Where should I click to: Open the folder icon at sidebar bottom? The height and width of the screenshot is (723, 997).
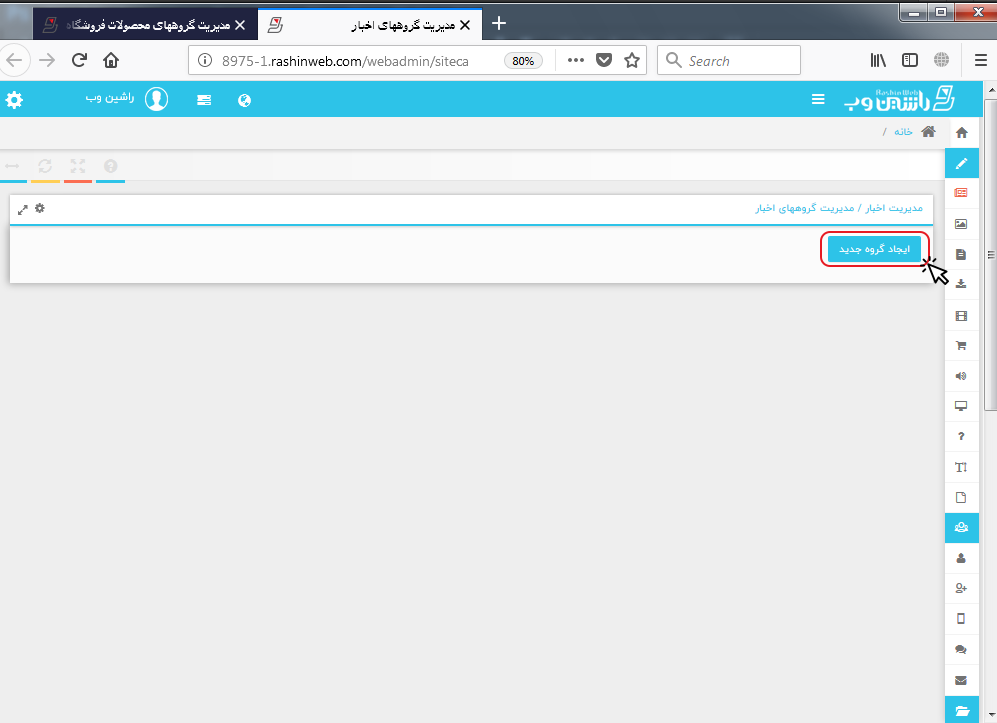pos(961,710)
